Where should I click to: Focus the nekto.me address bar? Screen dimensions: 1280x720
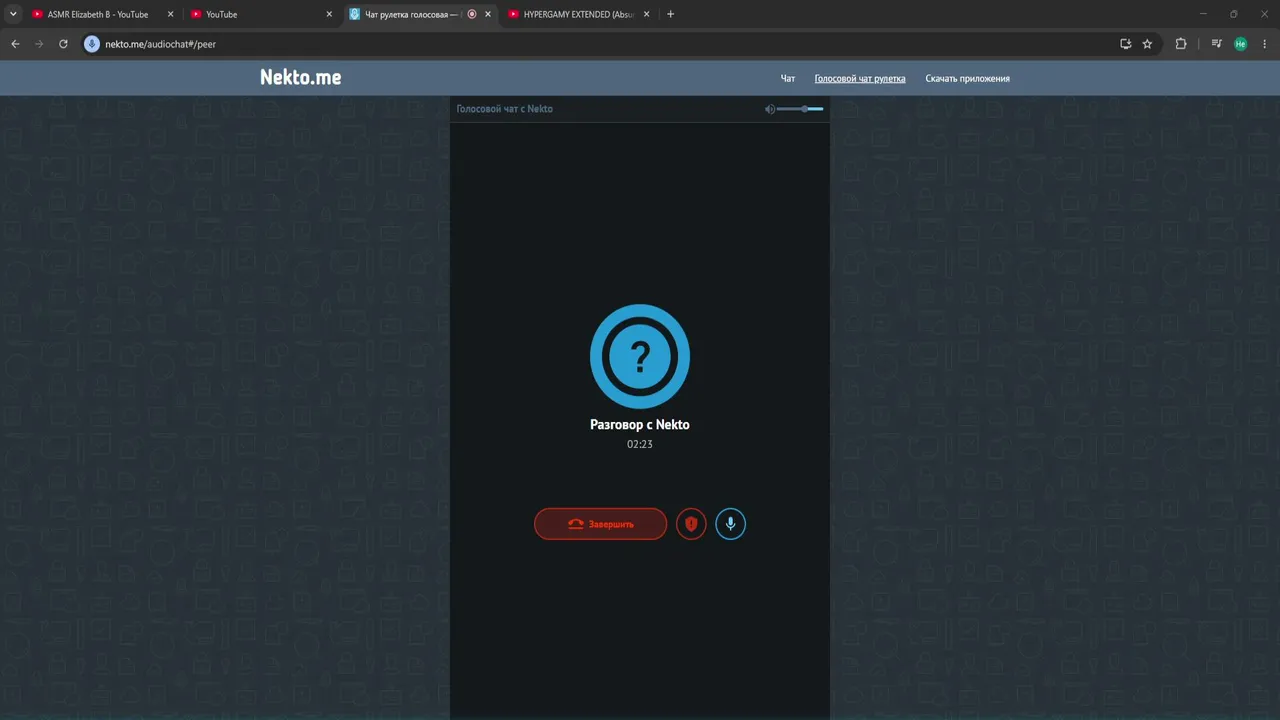[x=600, y=44]
